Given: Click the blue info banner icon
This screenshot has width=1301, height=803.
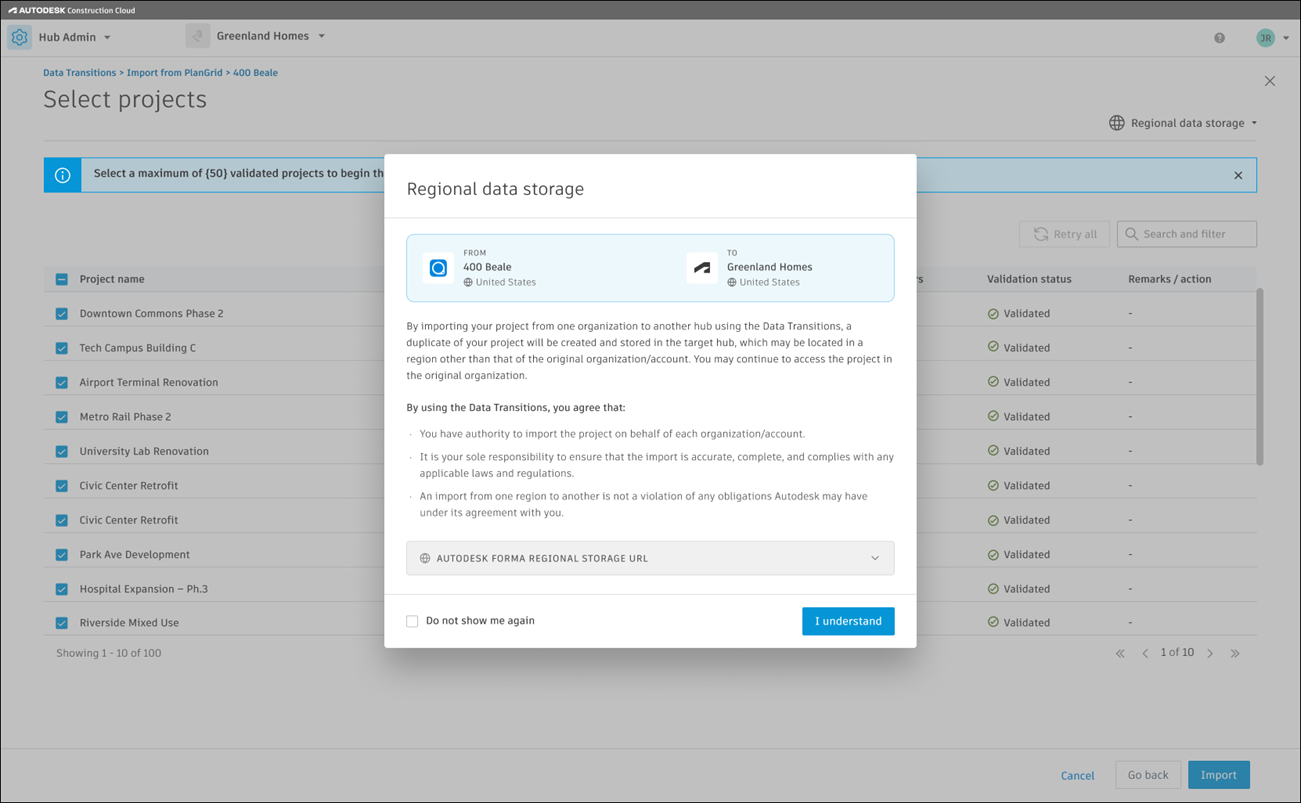Looking at the screenshot, I should click(62, 175).
